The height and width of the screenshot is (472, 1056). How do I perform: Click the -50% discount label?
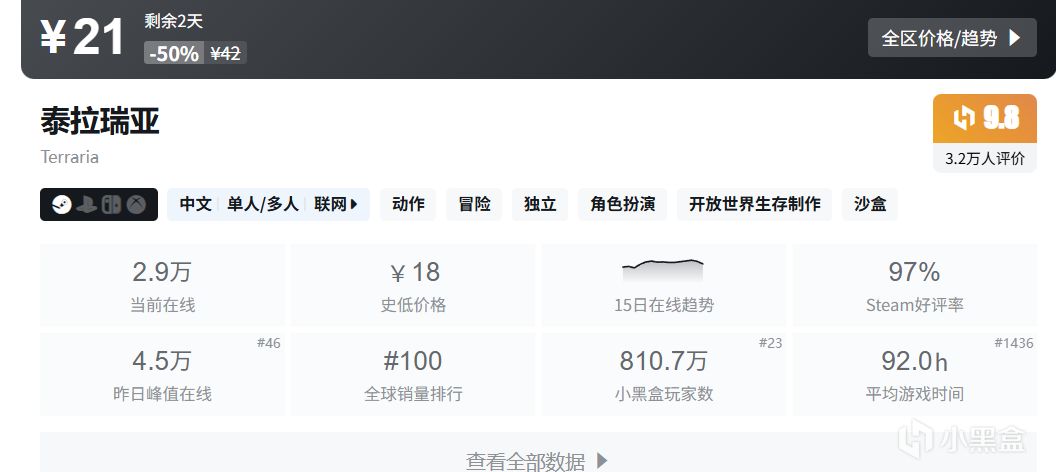[174, 53]
